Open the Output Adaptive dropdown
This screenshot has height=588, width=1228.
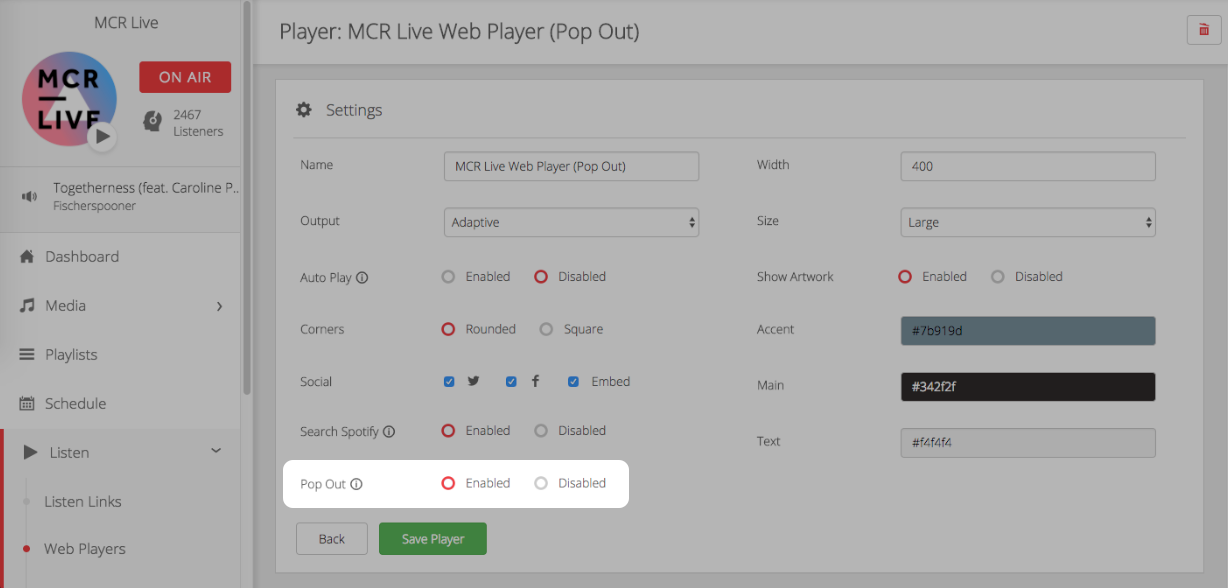point(571,222)
